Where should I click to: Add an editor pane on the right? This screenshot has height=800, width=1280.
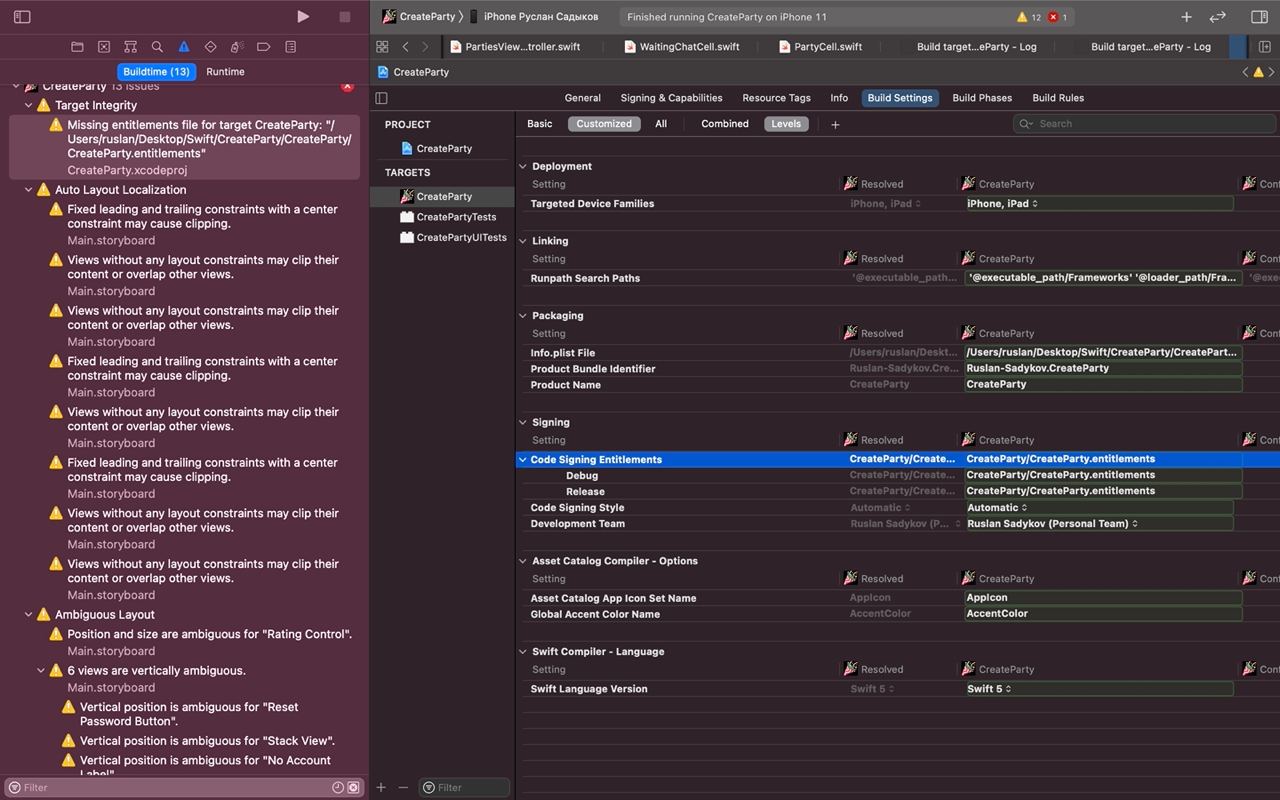point(1265,47)
